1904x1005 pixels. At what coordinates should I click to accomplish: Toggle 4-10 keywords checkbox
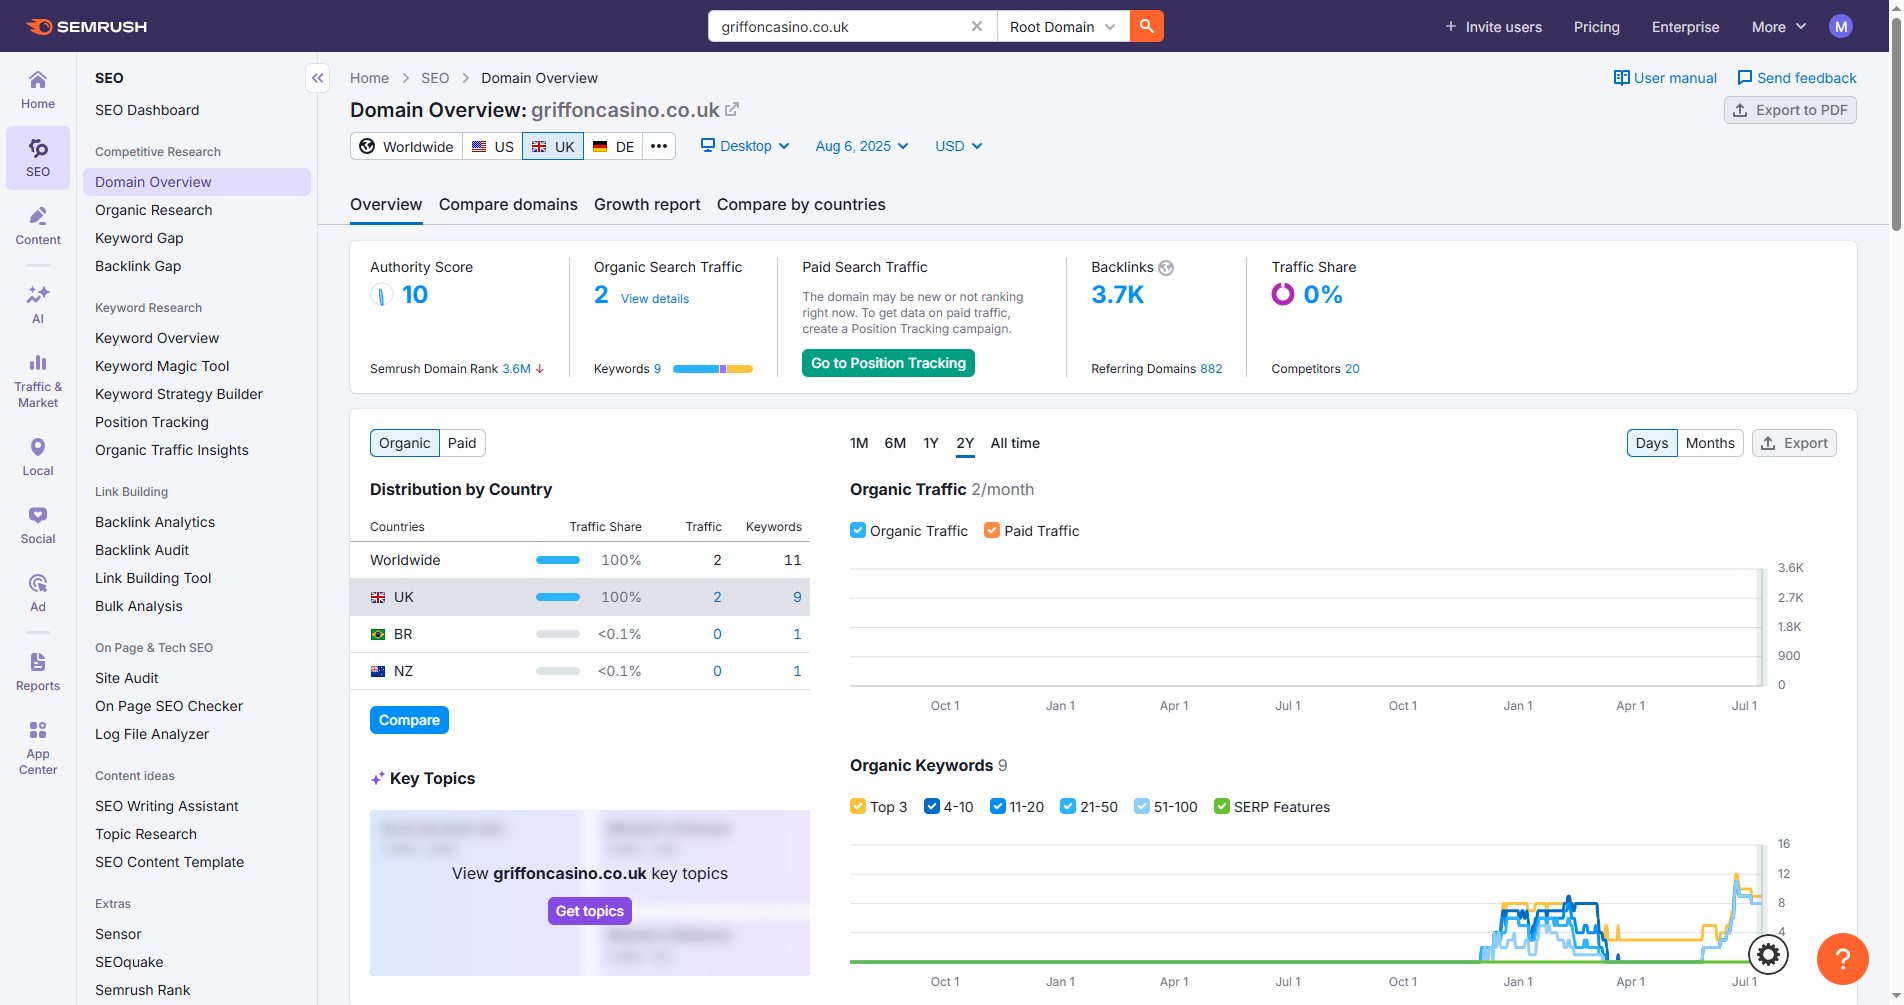(932, 806)
